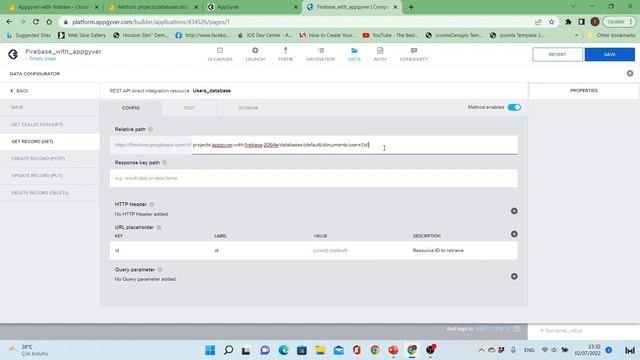Image resolution: width=640 pixels, height=360 pixels.
Task: Open the THEME editor
Action: [x=285, y=54]
